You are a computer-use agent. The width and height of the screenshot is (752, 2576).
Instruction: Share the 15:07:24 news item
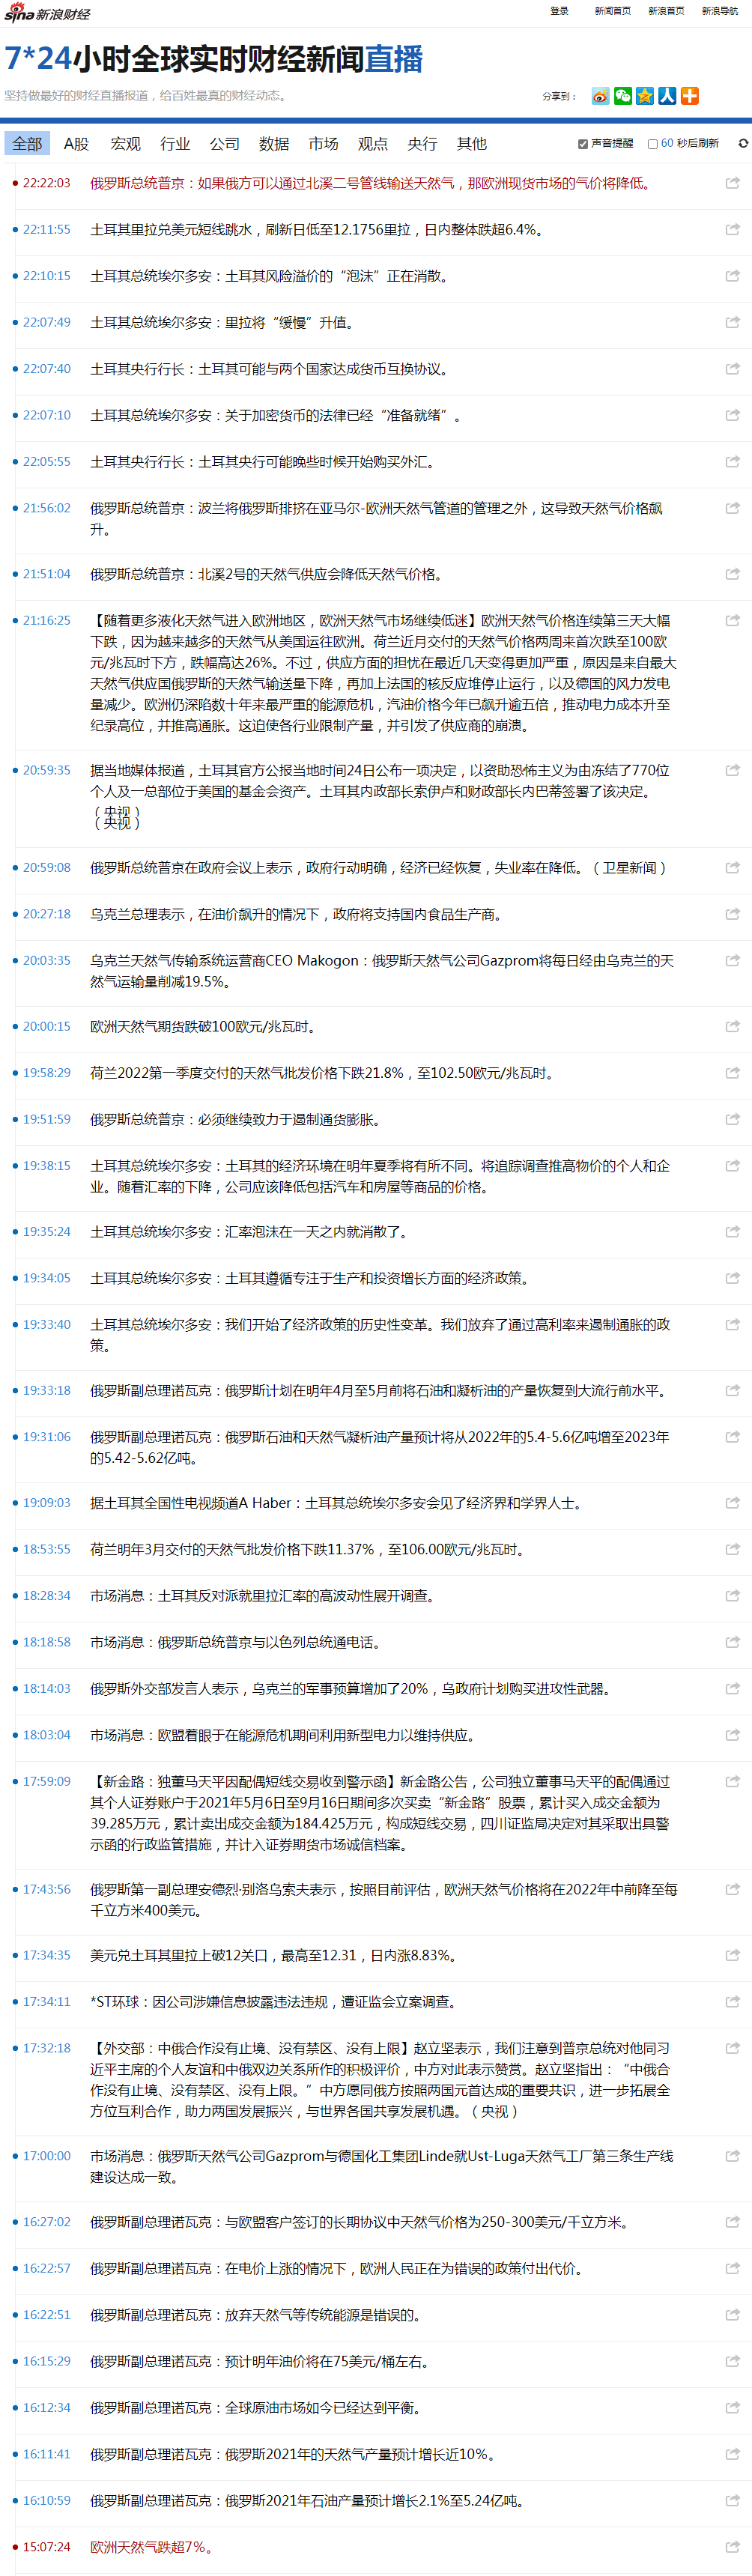tap(732, 2547)
